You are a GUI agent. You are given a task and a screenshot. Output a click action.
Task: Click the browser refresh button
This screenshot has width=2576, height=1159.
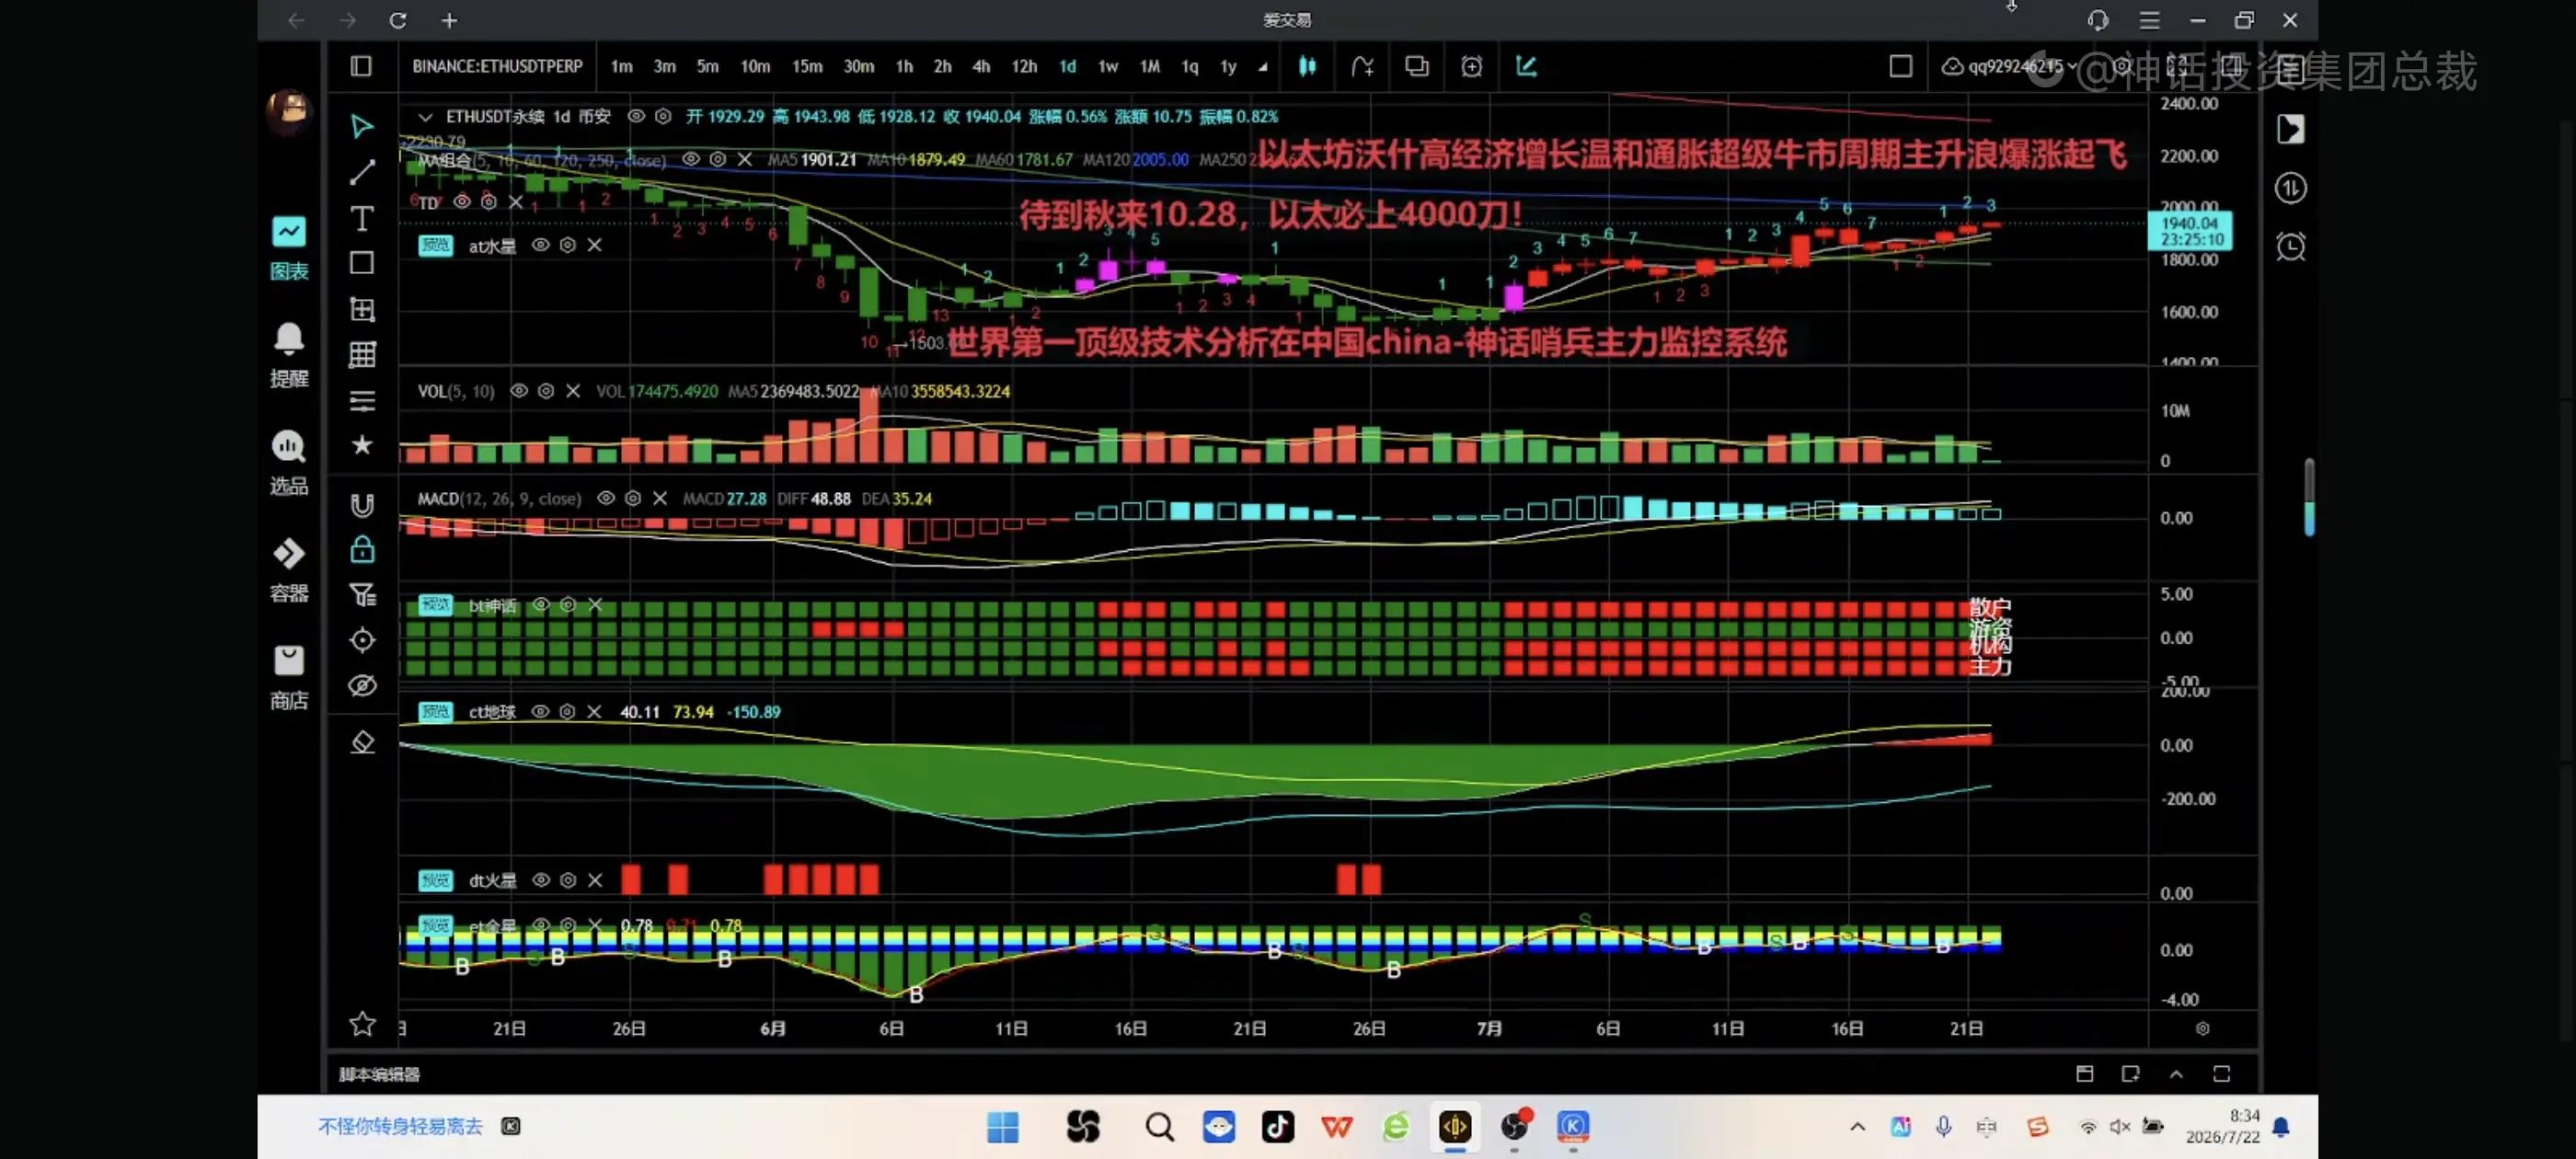click(397, 20)
